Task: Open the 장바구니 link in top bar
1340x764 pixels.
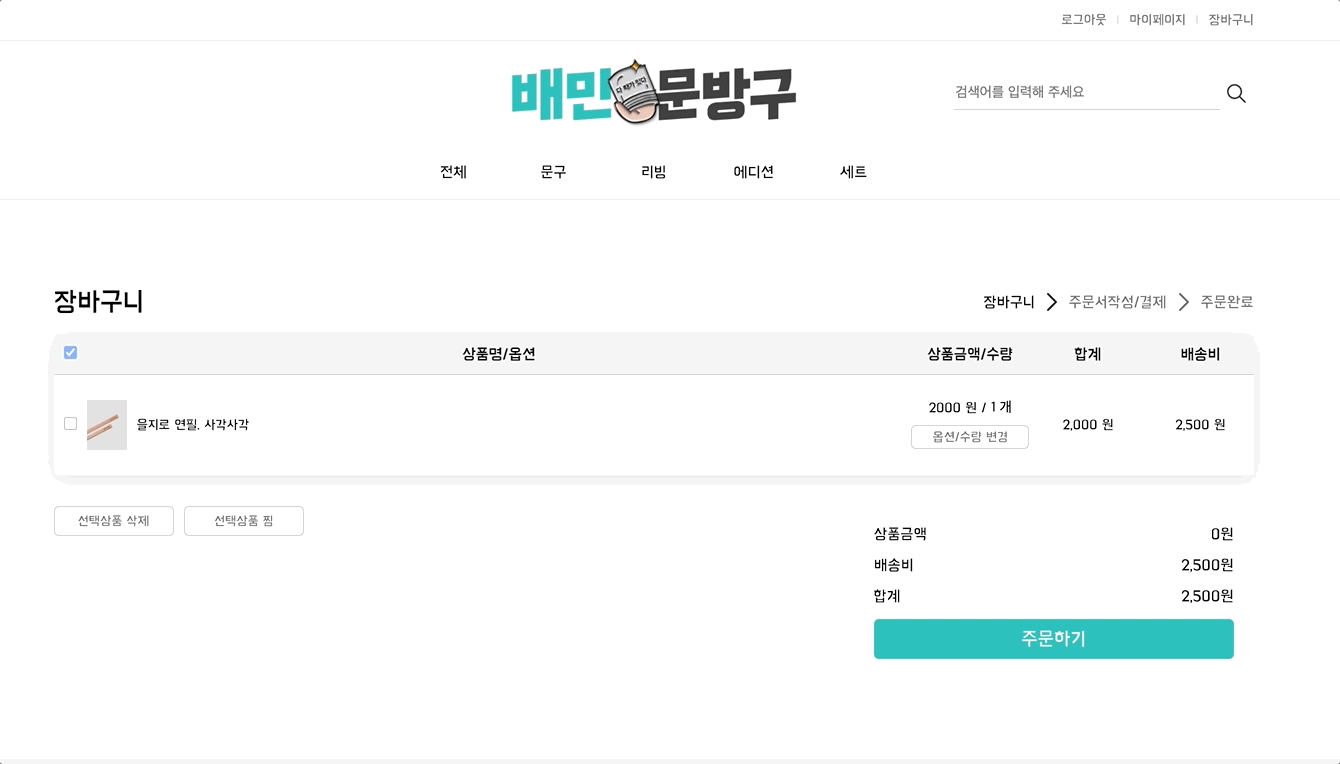Action: coord(1230,19)
